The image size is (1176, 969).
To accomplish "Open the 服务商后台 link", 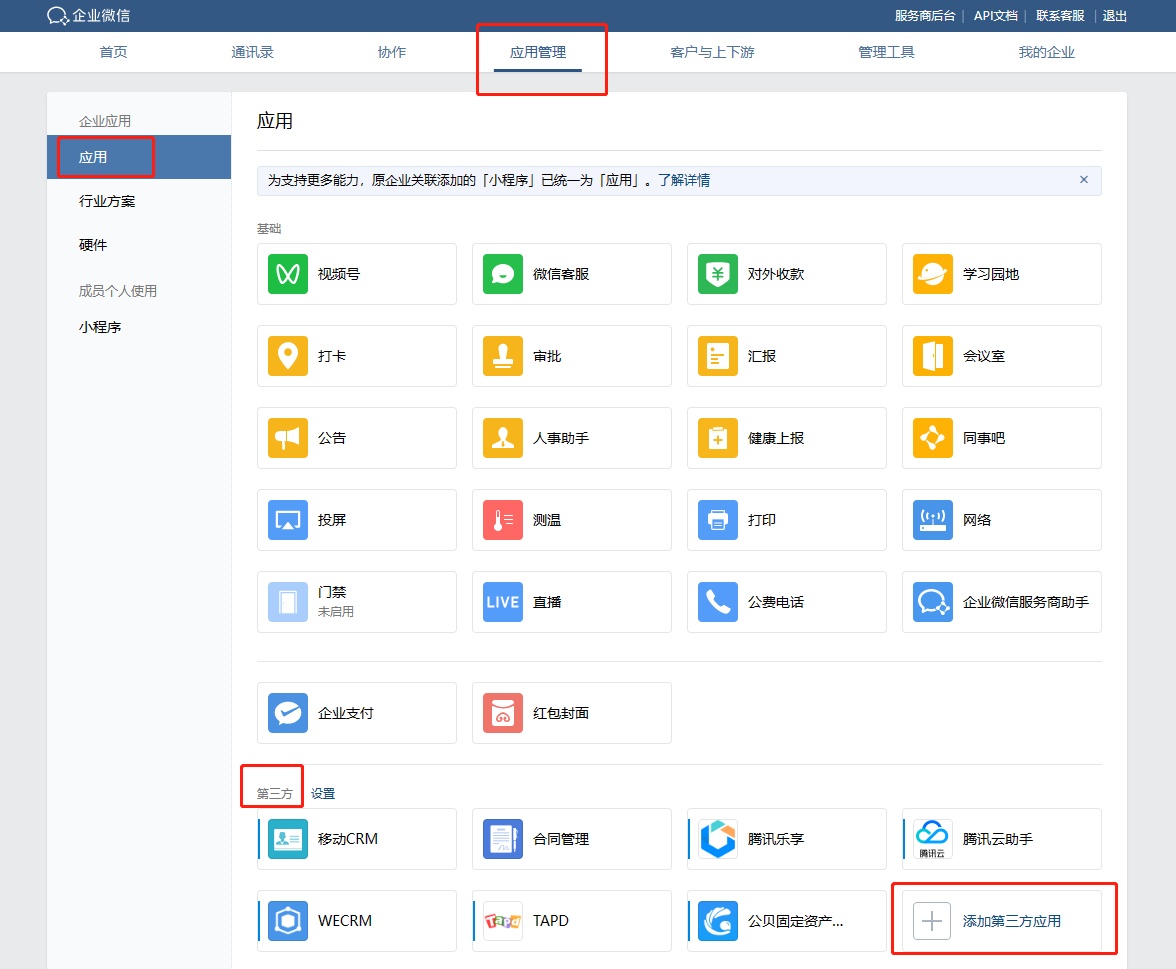I will point(925,16).
